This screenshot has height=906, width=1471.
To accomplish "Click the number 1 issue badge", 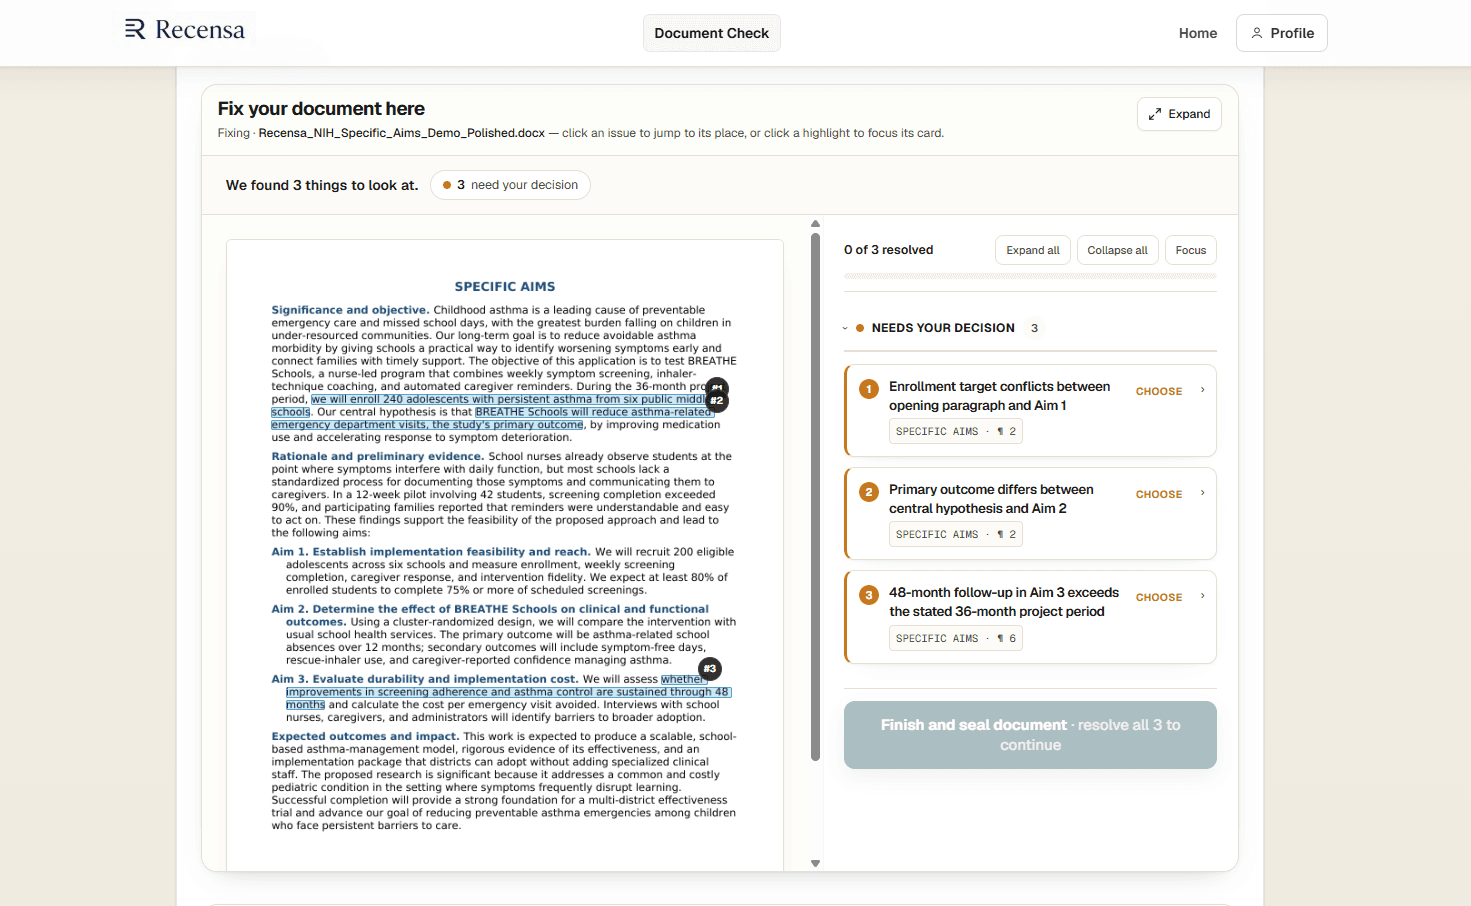I will tap(869, 389).
